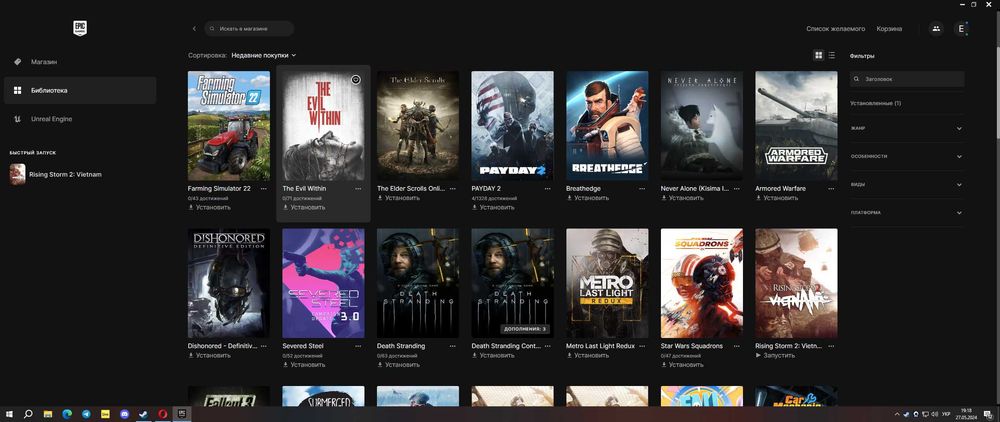Expand the Платформа filter

[907, 212]
